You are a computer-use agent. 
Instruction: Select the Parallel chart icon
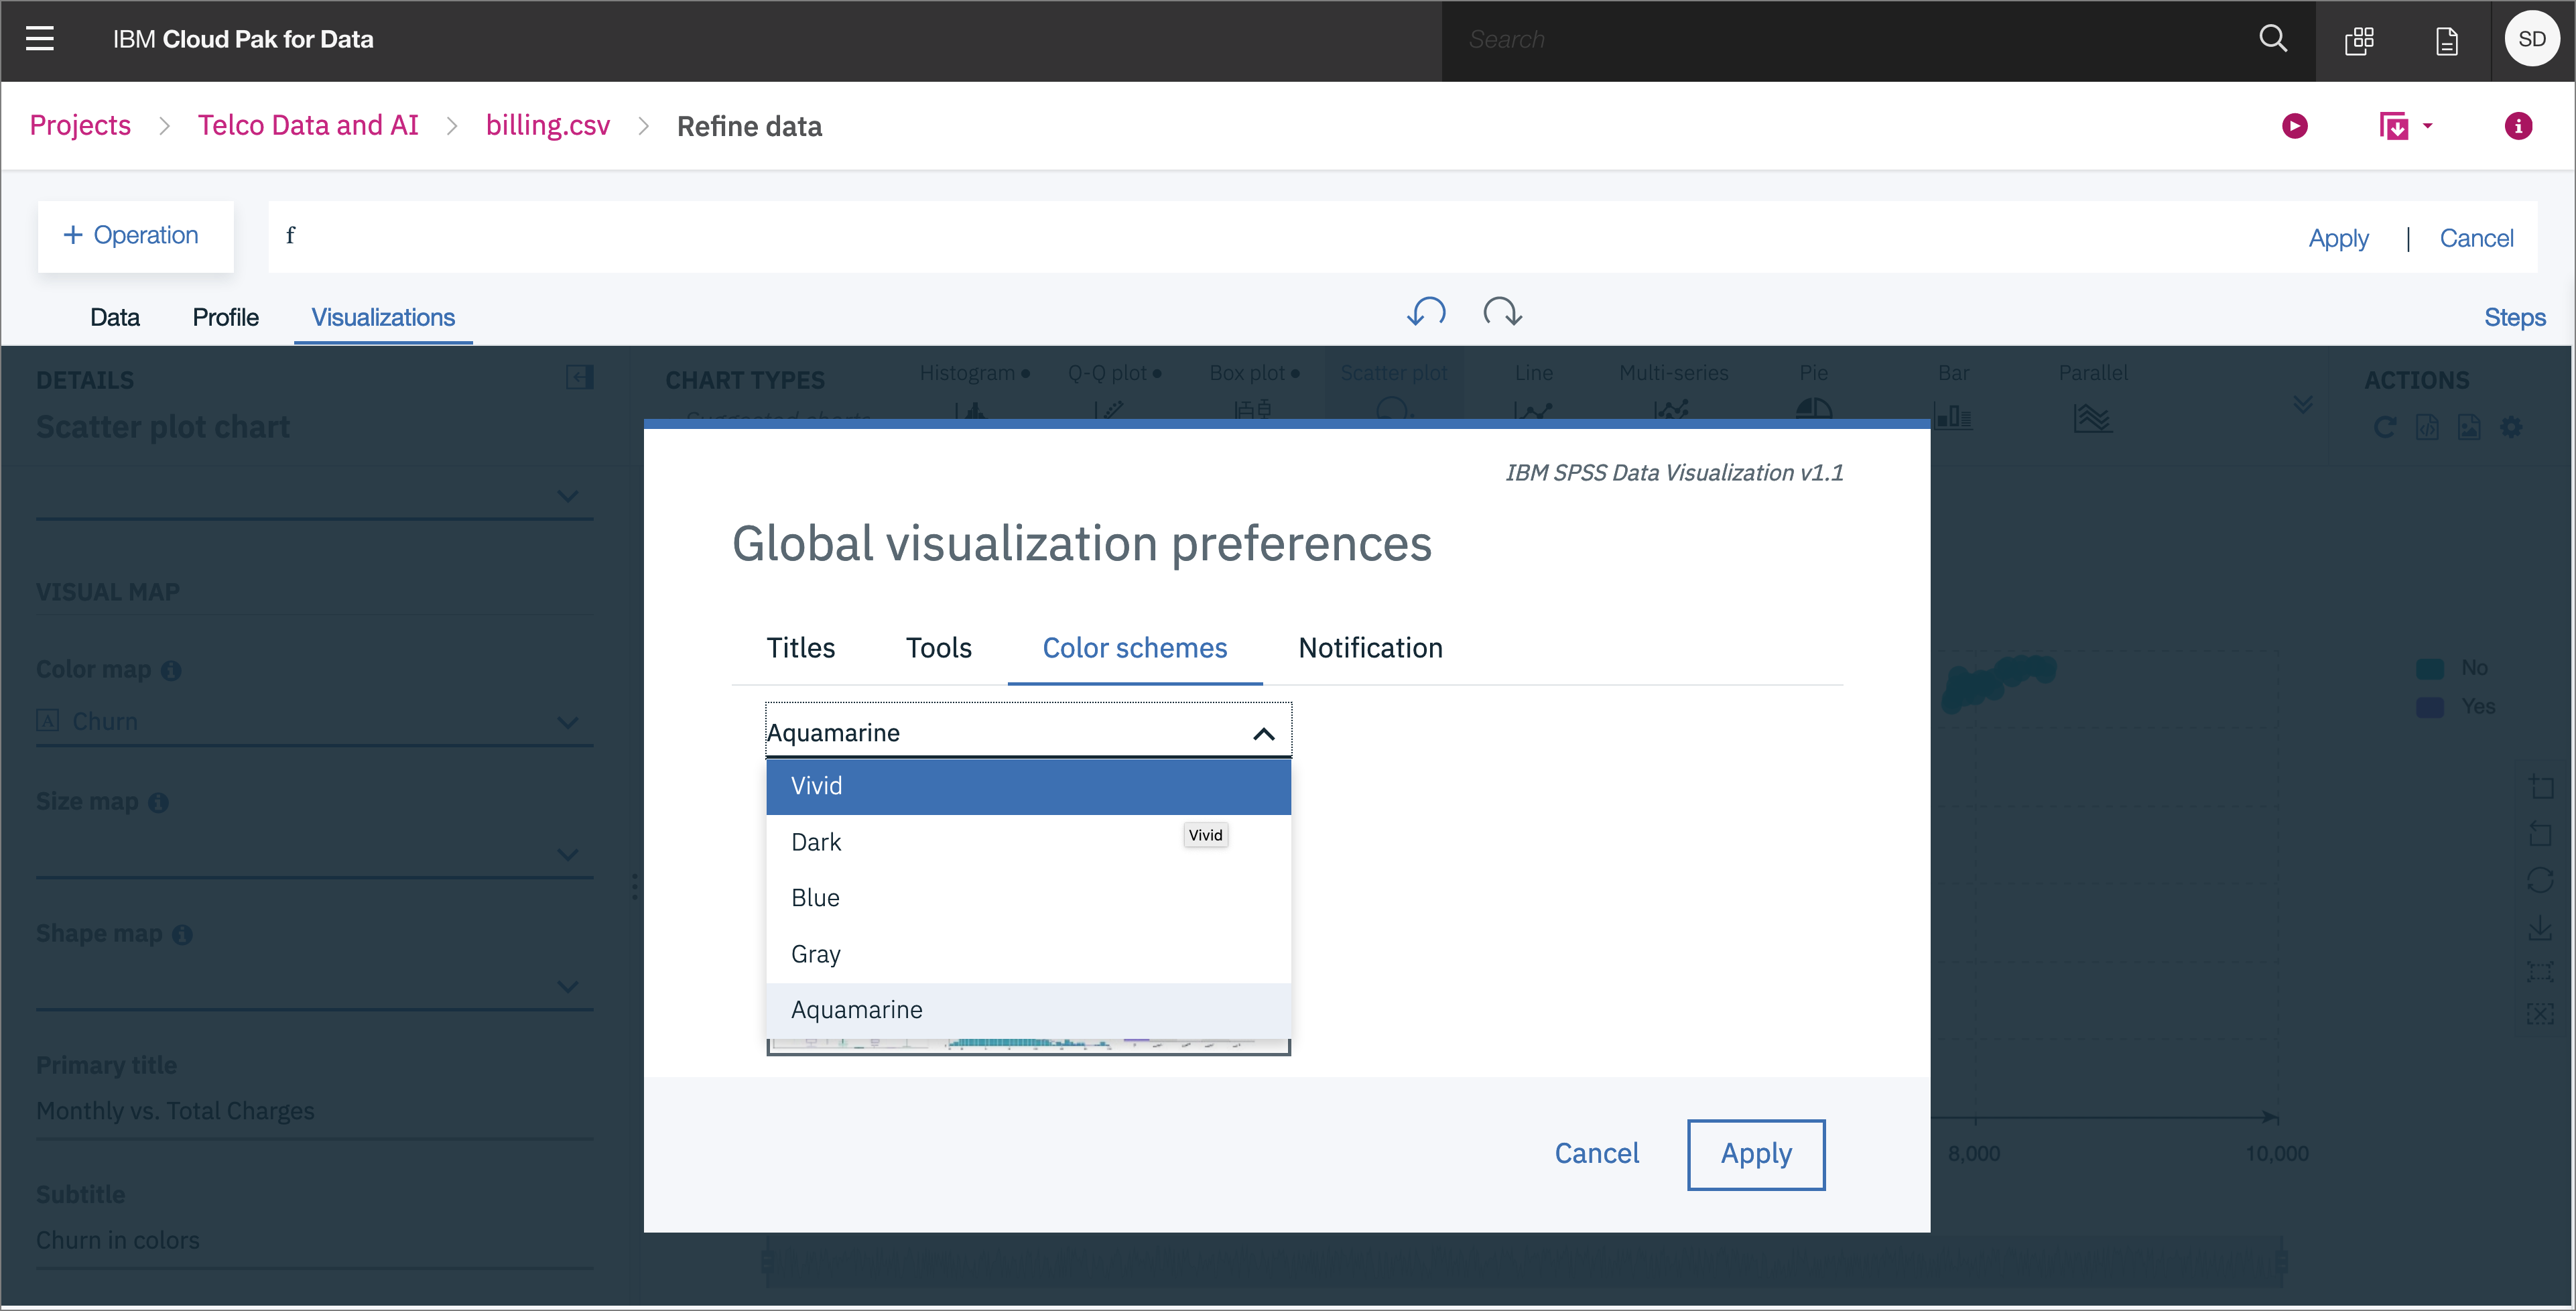tap(2092, 417)
